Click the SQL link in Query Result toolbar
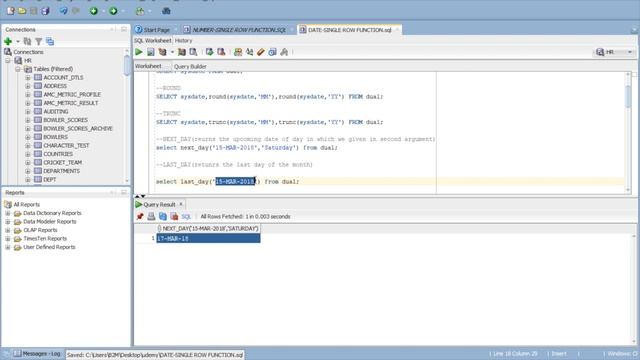 click(186, 216)
